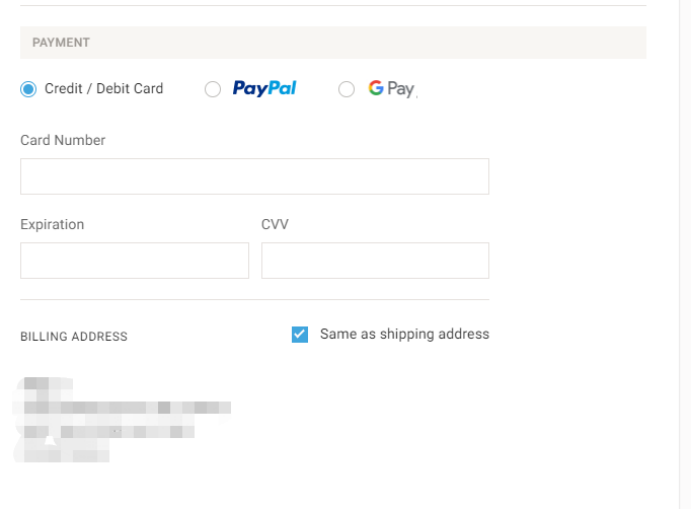Click the CVV label text

275,224
